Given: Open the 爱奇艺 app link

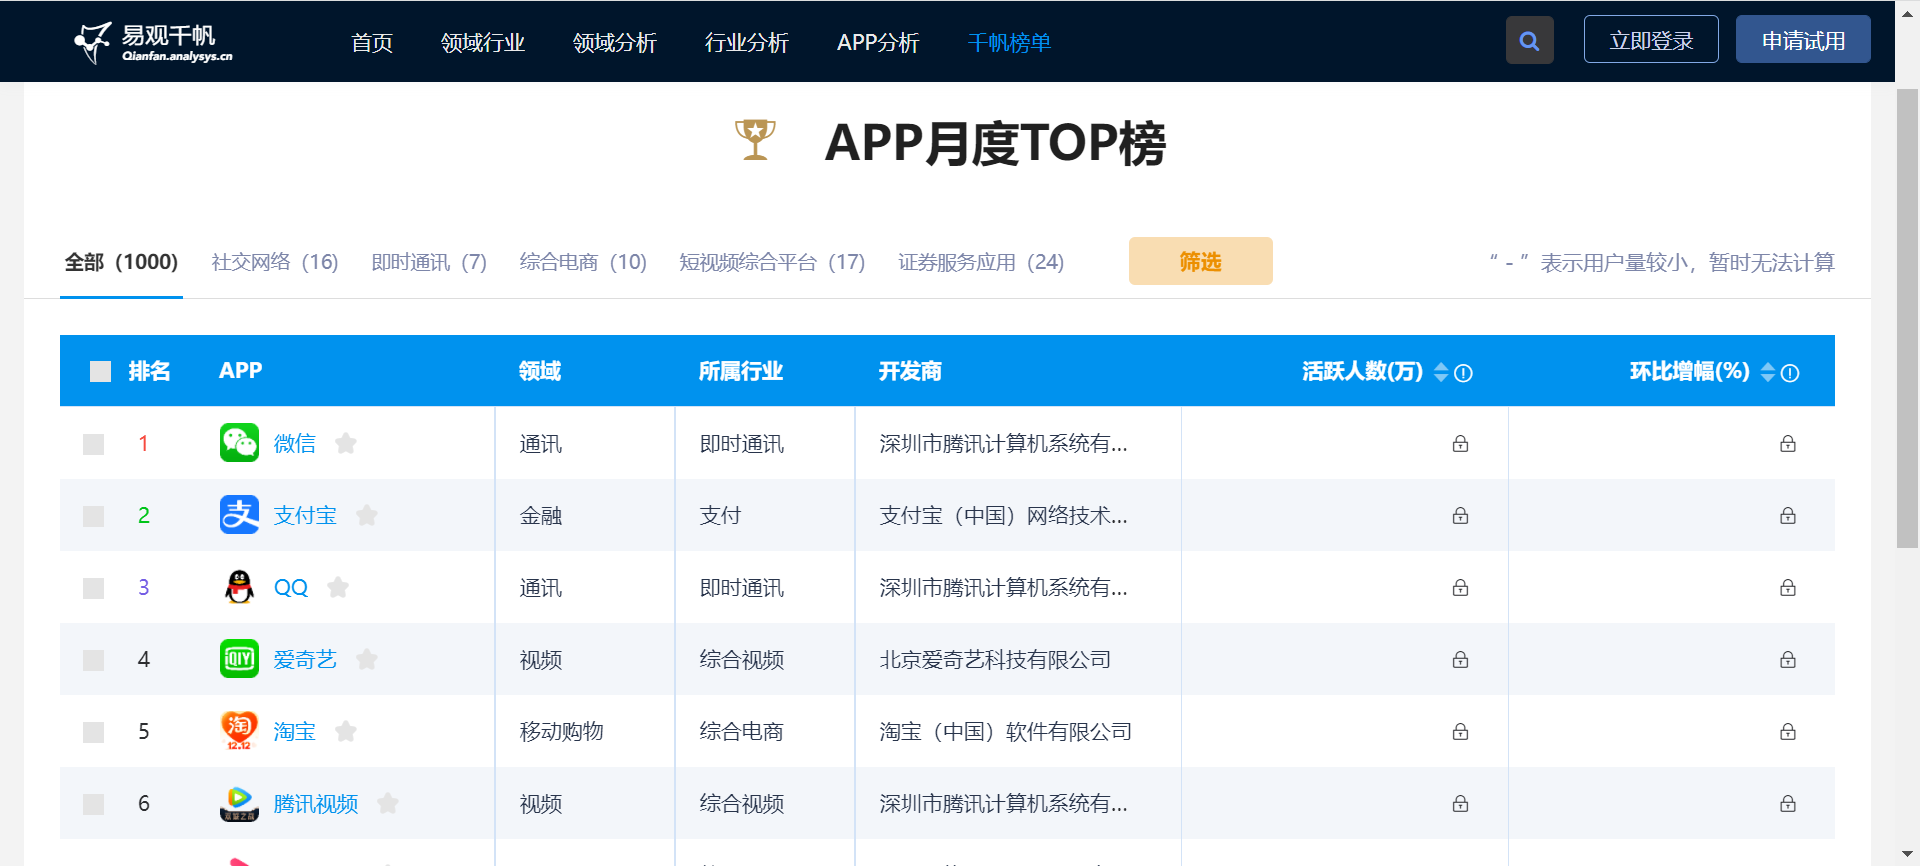Looking at the screenshot, I should click(305, 659).
